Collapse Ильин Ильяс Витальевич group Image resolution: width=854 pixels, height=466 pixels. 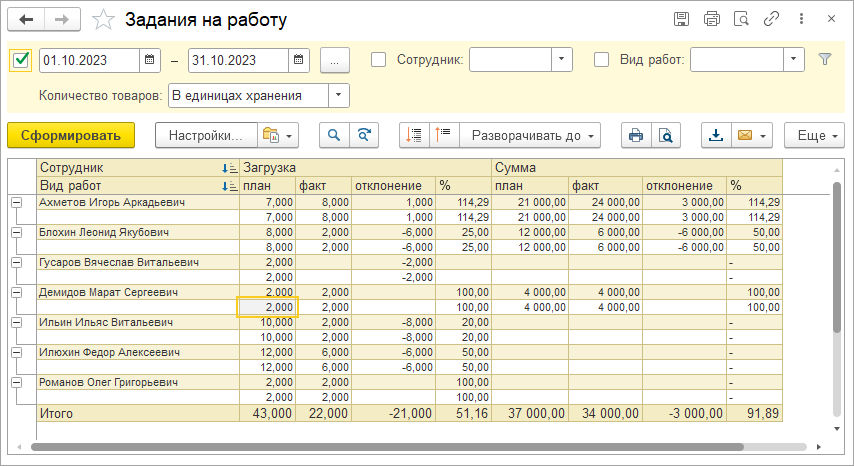click(17, 322)
